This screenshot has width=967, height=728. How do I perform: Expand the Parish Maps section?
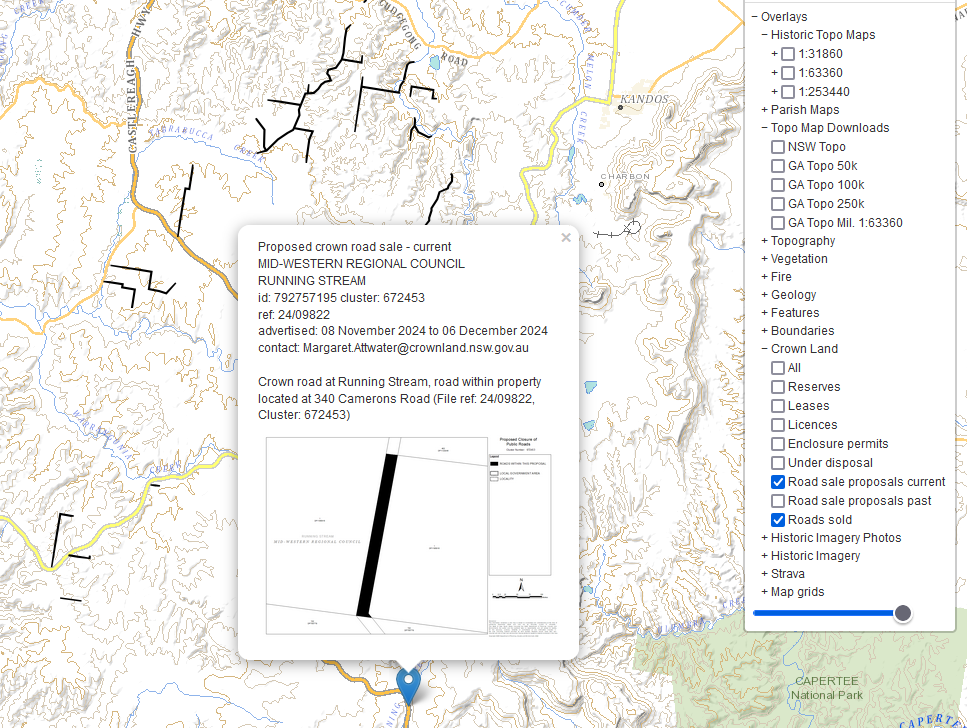[764, 110]
